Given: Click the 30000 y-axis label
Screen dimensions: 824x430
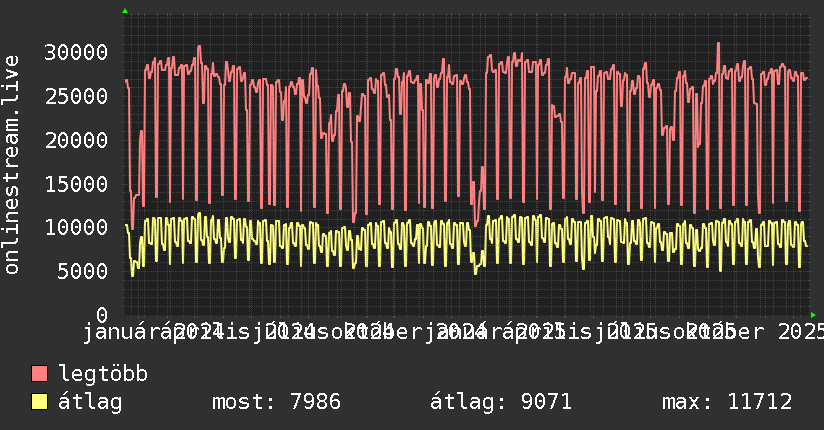Looking at the screenshot, I should point(76,53).
